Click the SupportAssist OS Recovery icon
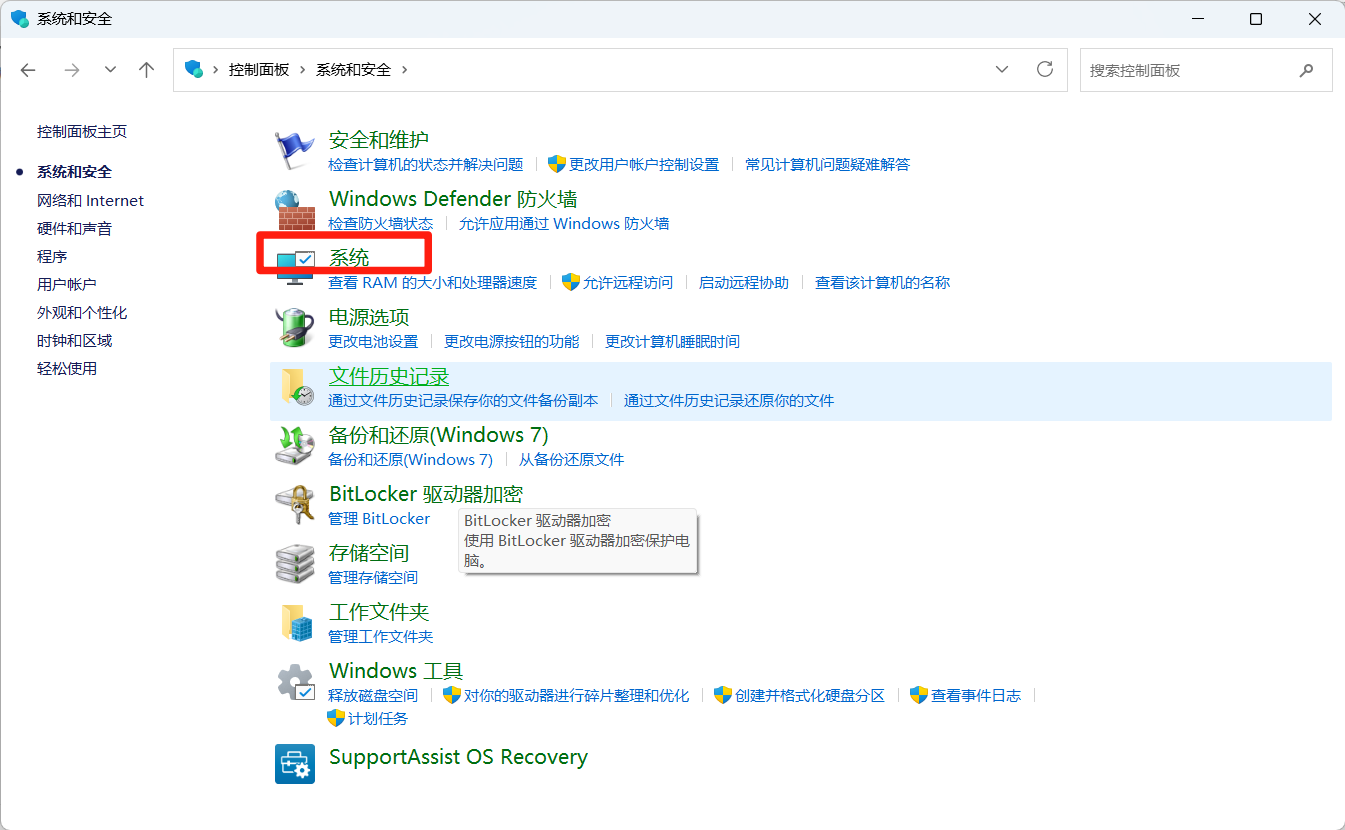The height and width of the screenshot is (830, 1345). 294,764
